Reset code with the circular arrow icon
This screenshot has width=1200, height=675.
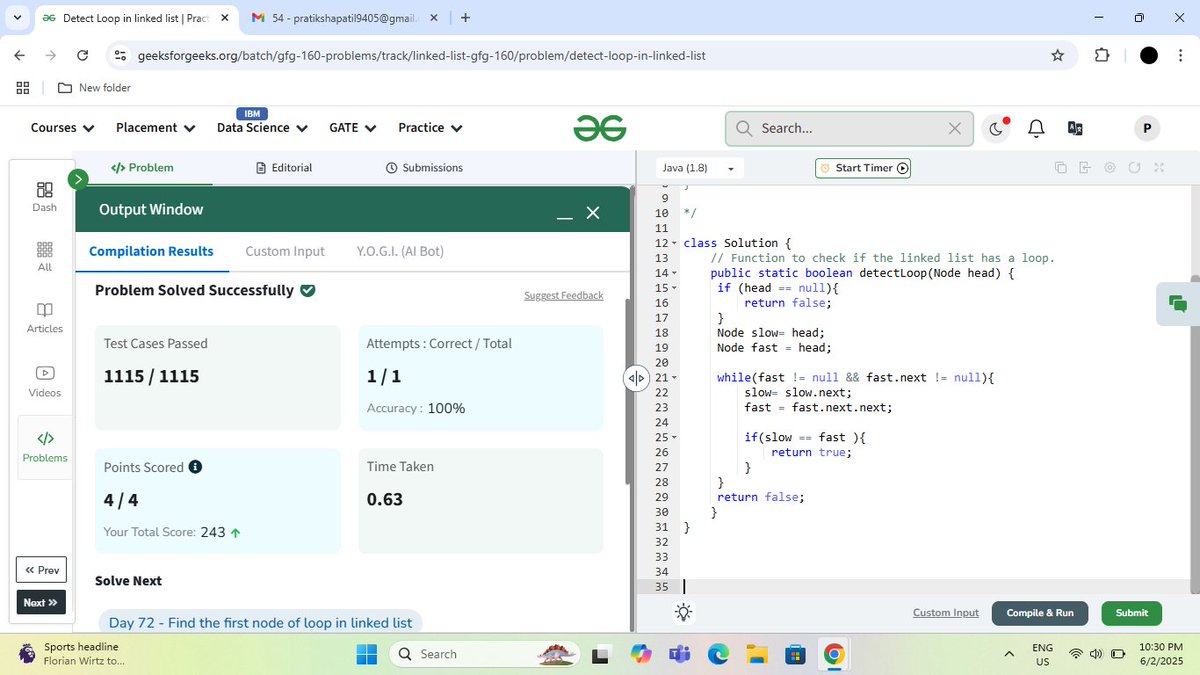tap(1135, 168)
